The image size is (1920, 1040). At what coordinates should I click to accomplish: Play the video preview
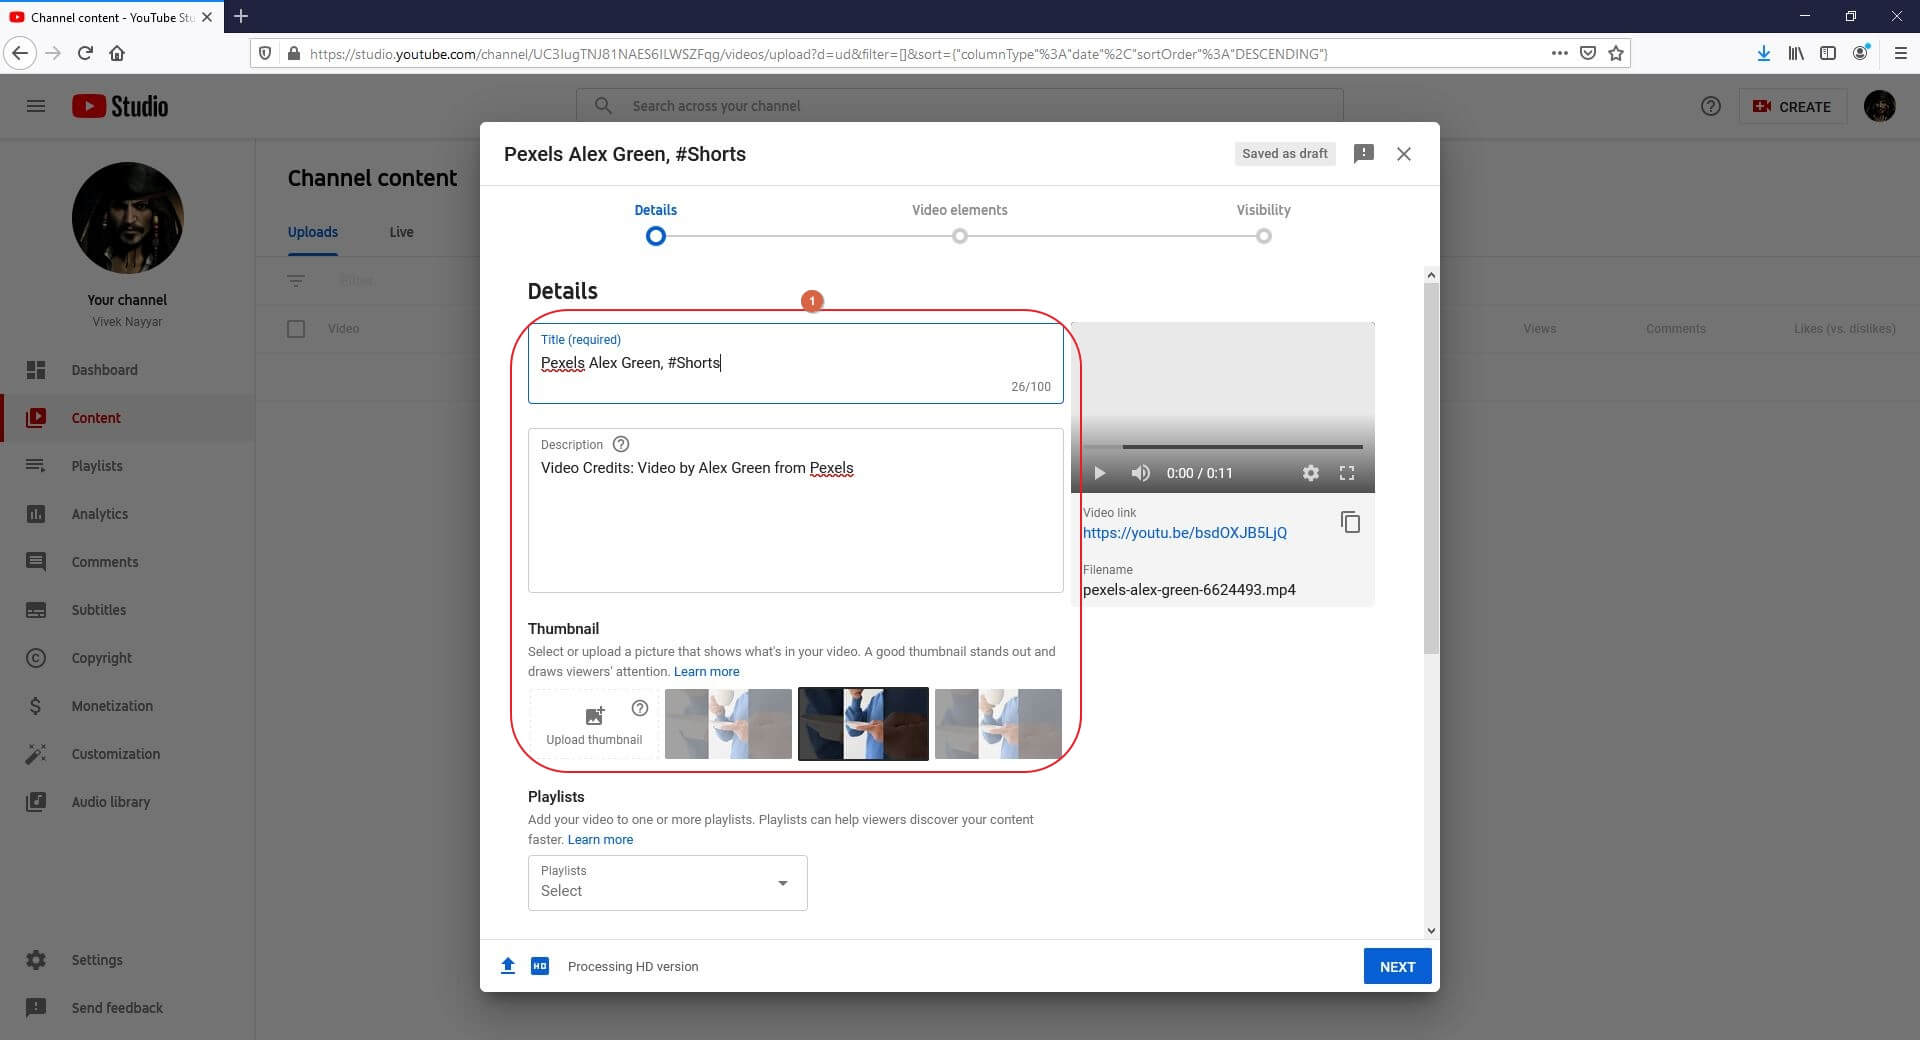[x=1099, y=473]
